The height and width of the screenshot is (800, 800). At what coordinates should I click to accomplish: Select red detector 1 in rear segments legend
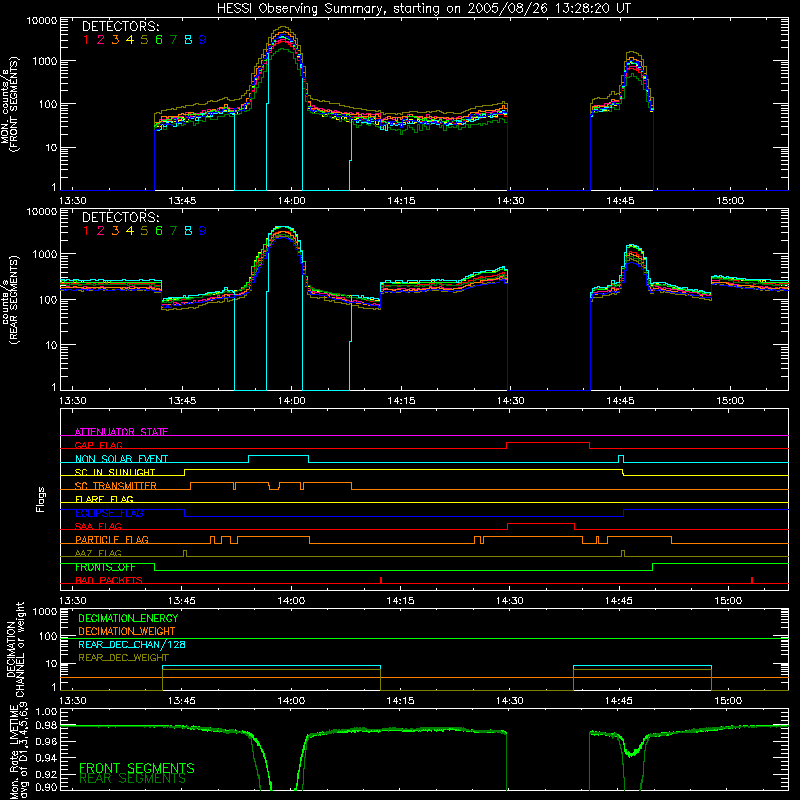point(86,231)
